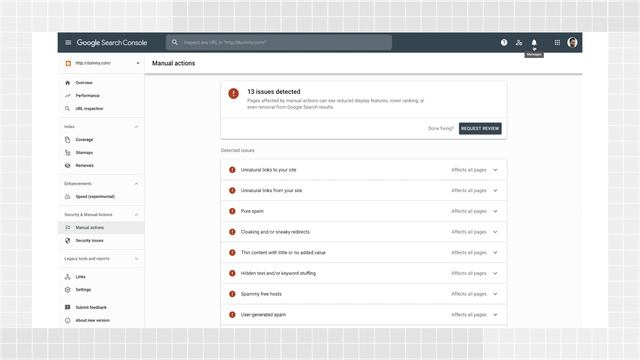
Task: Open Performance report in sidebar
Action: [x=87, y=96]
